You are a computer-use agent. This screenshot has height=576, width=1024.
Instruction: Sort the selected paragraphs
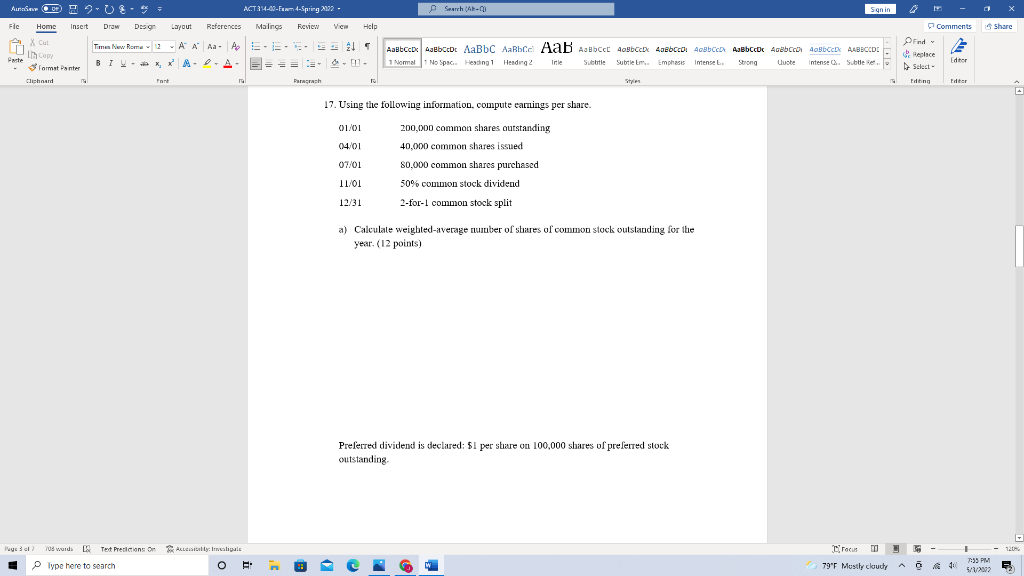click(x=351, y=46)
